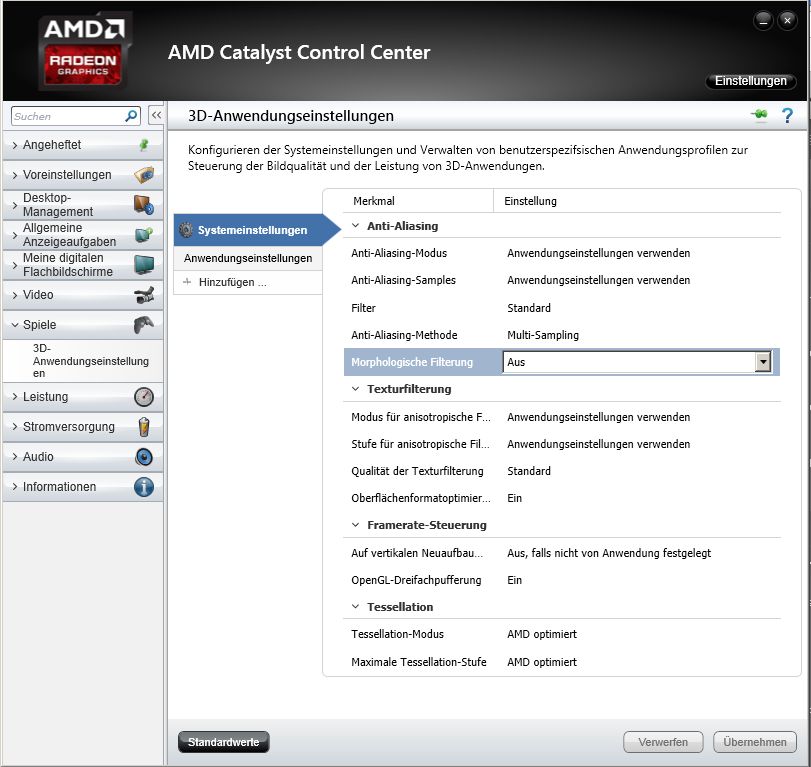Select 3D-Anwendungseinstellungen under Spiele
This screenshot has width=811, height=767.
(x=91, y=360)
